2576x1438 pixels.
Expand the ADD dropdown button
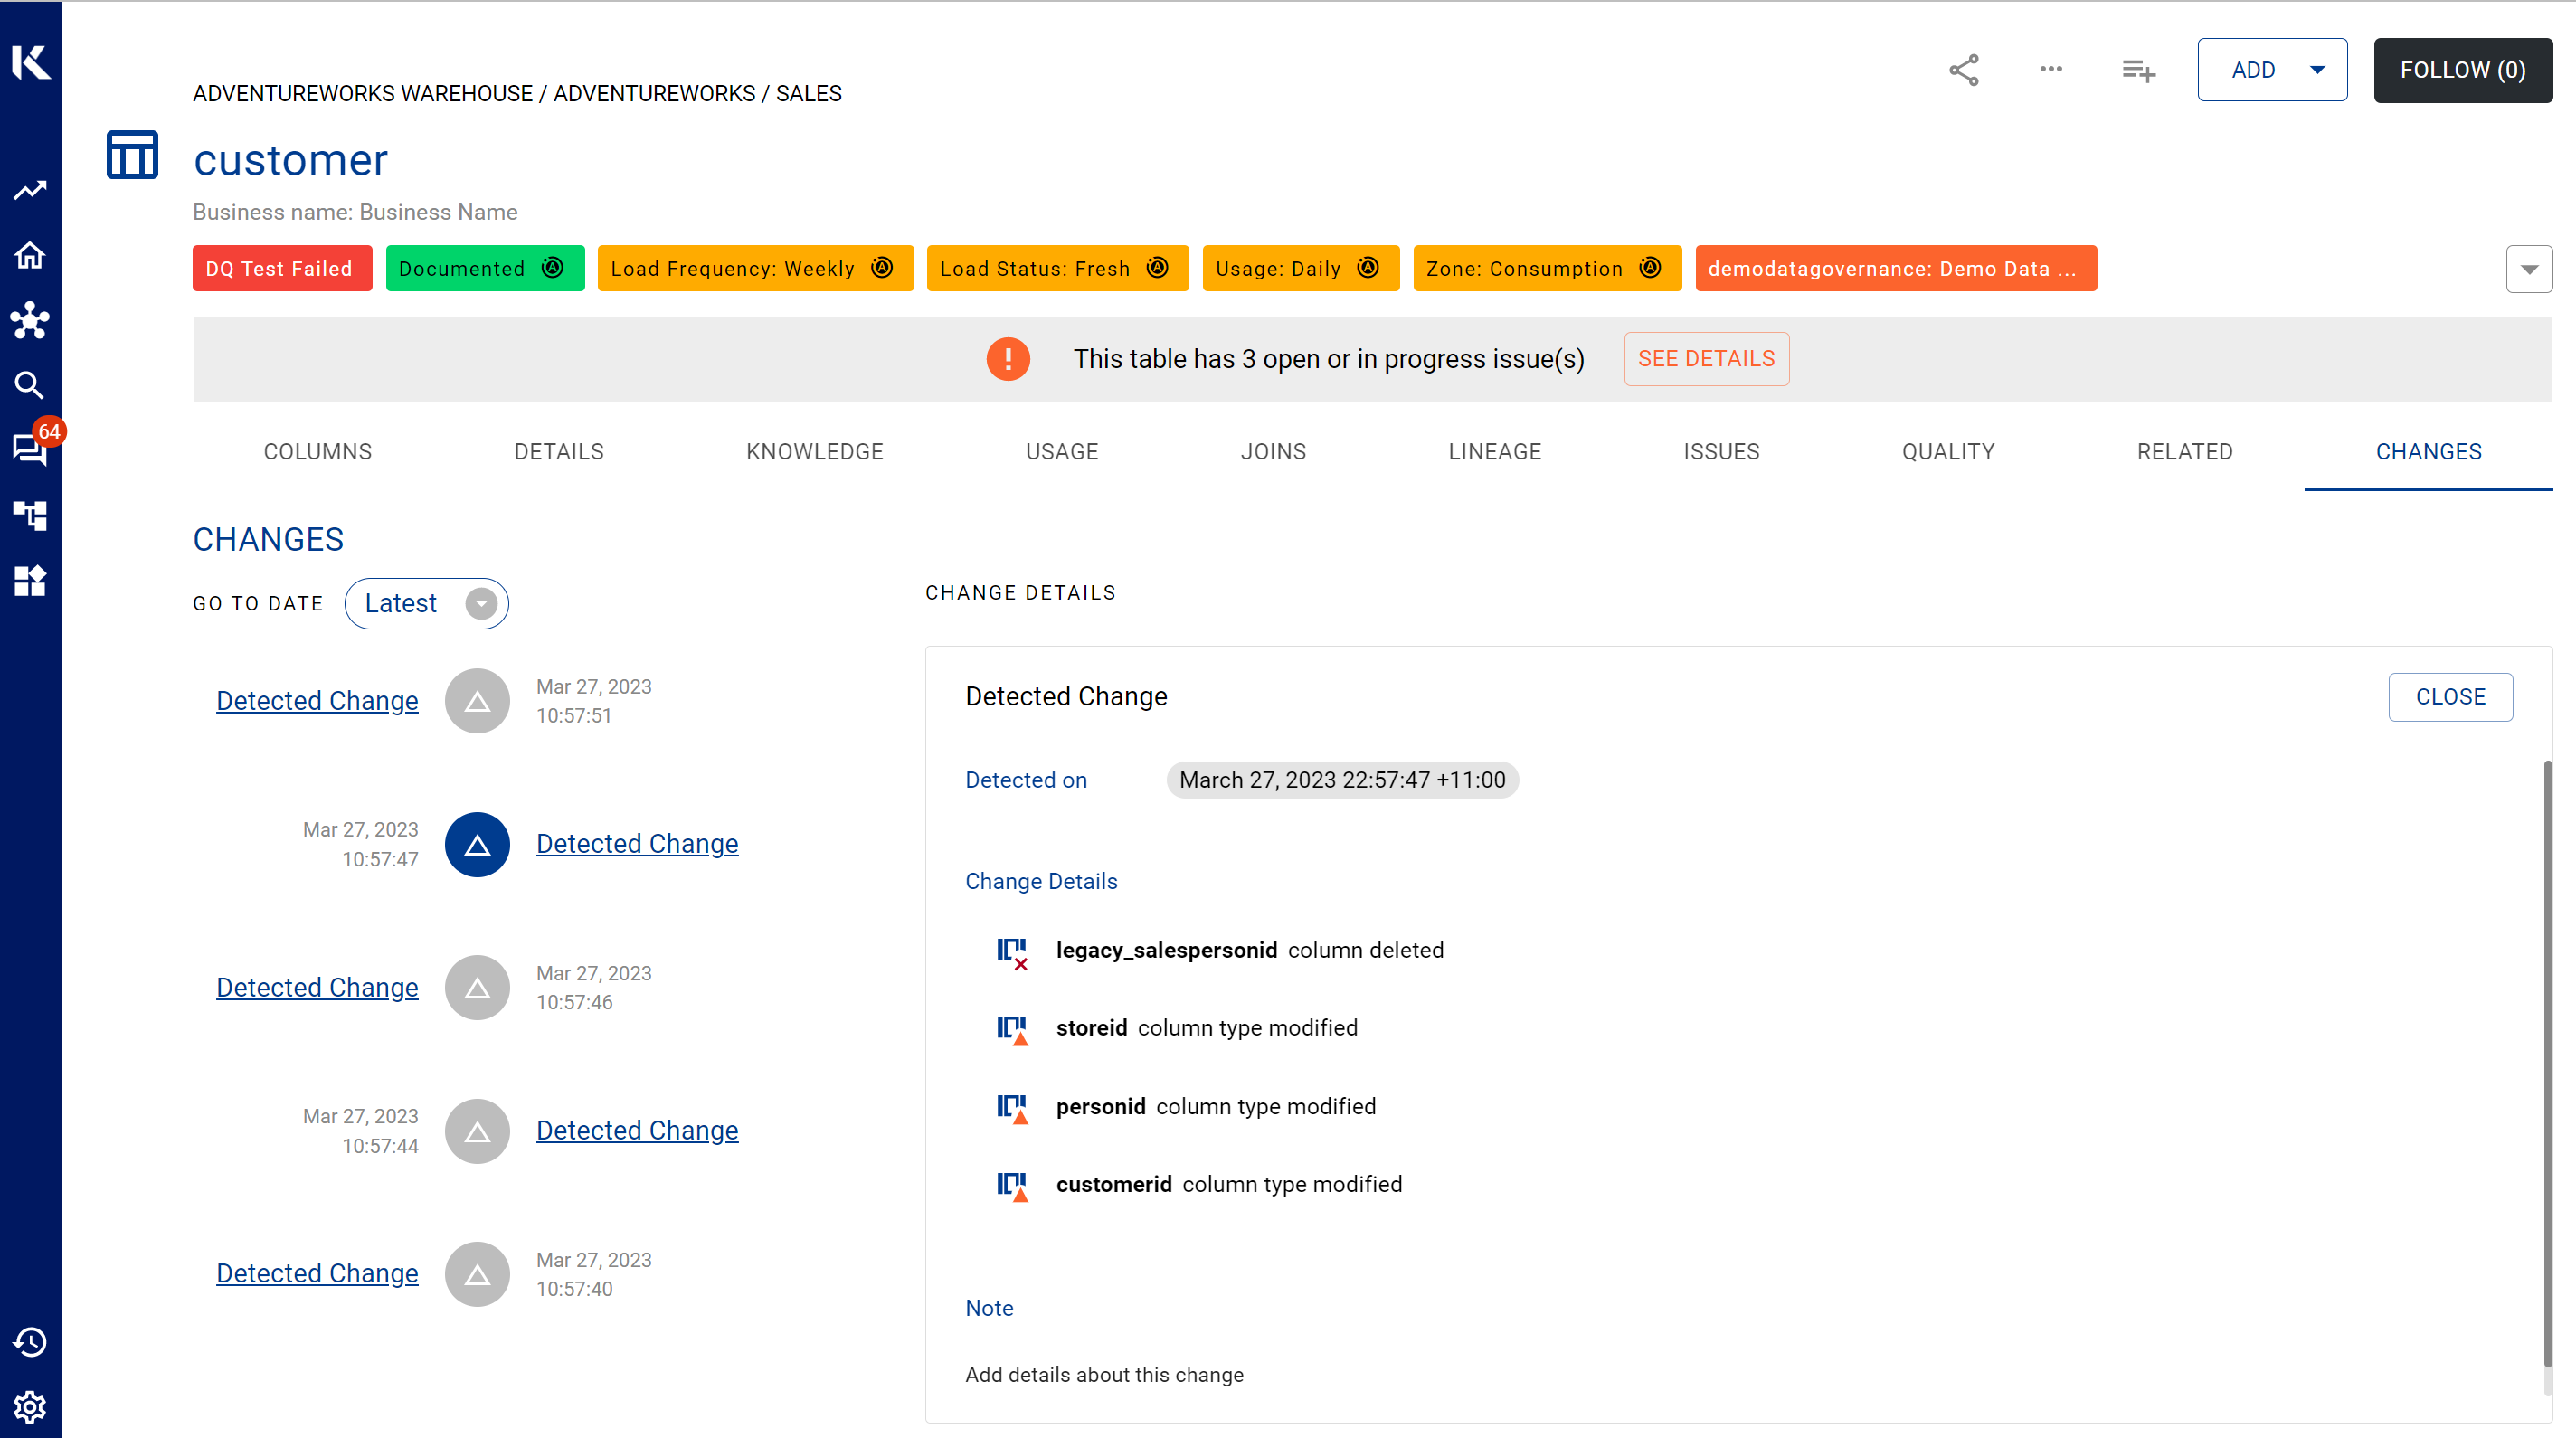[x=2272, y=70]
